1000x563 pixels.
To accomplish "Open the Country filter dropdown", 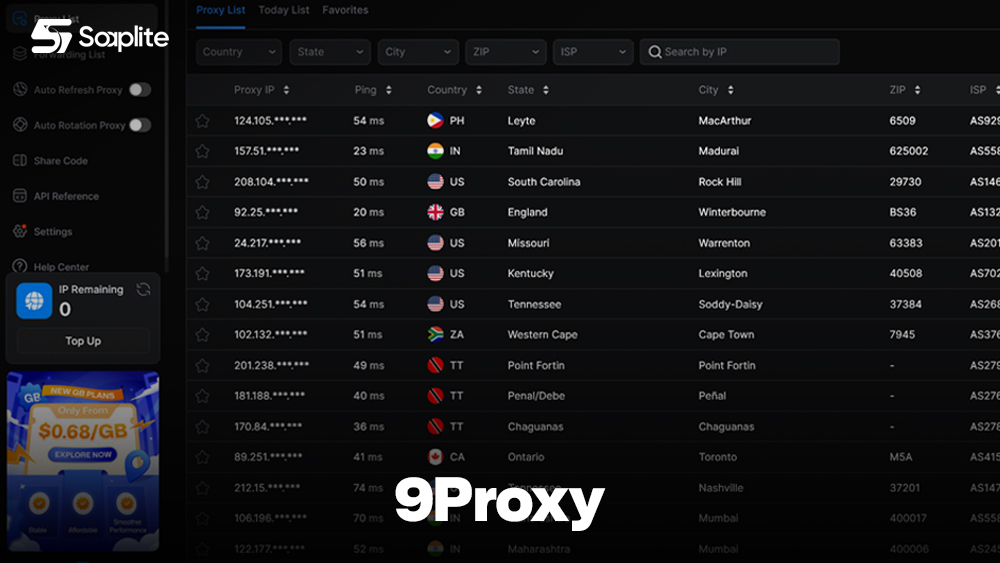I will [x=239, y=52].
